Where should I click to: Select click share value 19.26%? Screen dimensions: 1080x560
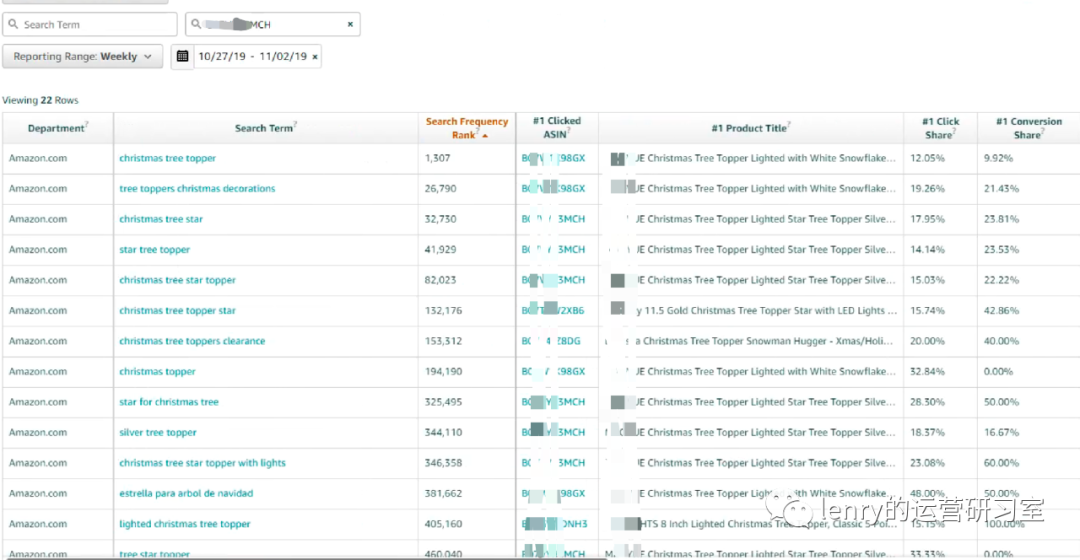[x=927, y=189]
